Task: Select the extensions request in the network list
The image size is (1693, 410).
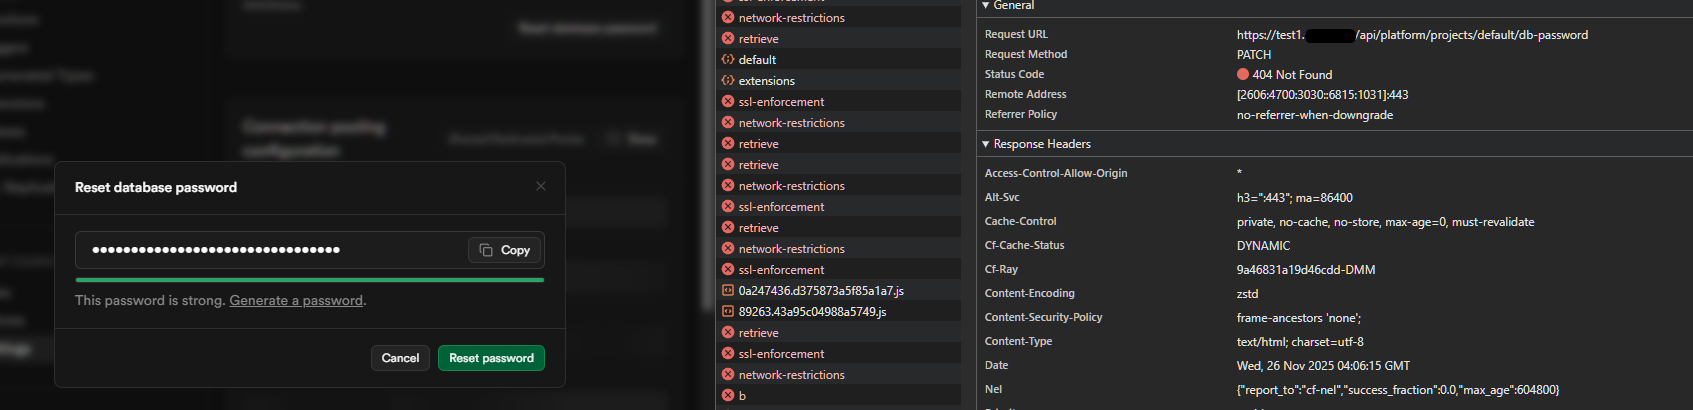Action: [767, 81]
